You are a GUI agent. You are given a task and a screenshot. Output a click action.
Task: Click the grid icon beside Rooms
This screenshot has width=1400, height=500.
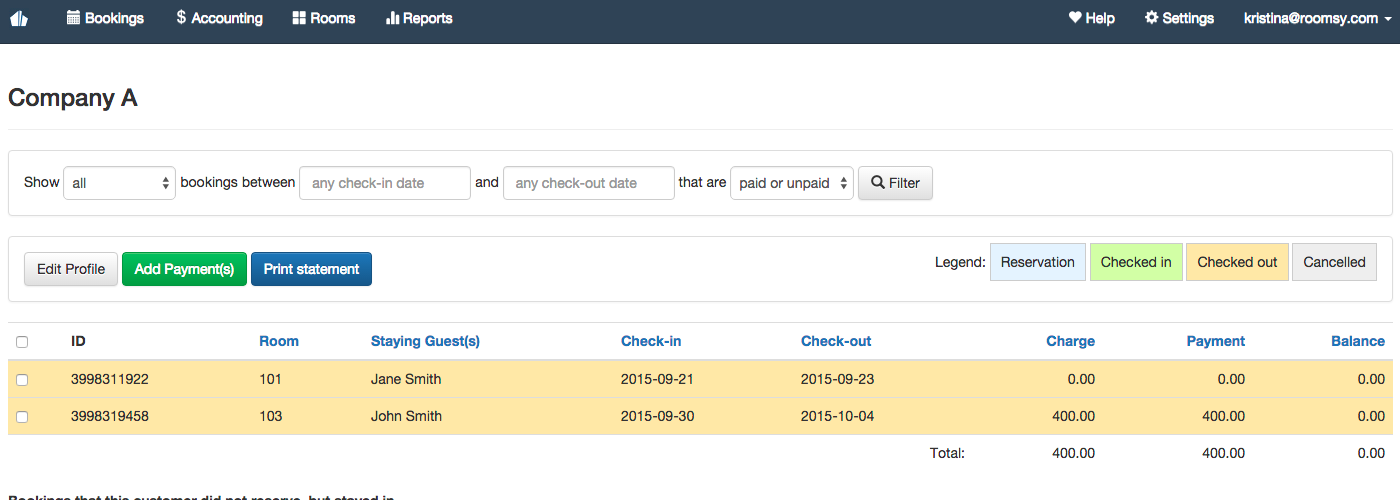pos(299,18)
